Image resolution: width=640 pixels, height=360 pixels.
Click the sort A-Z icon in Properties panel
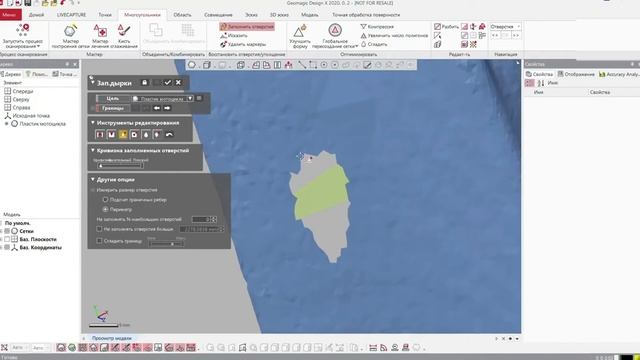pyautogui.click(x=541, y=83)
